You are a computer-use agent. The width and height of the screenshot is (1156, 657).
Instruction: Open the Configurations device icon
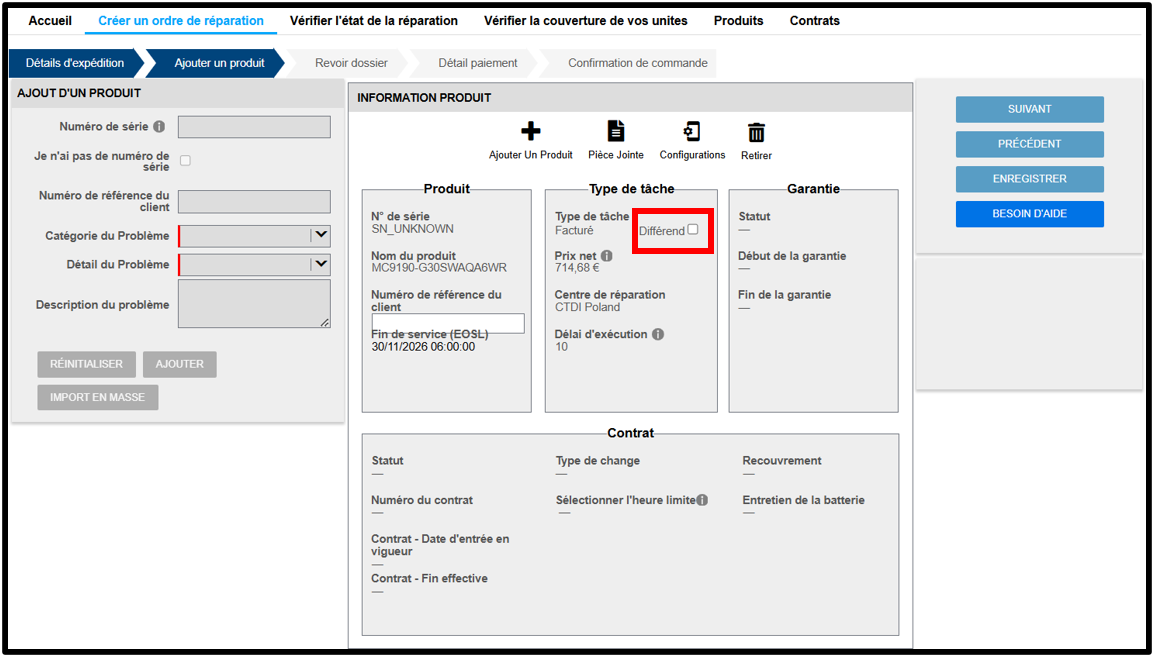coord(692,132)
